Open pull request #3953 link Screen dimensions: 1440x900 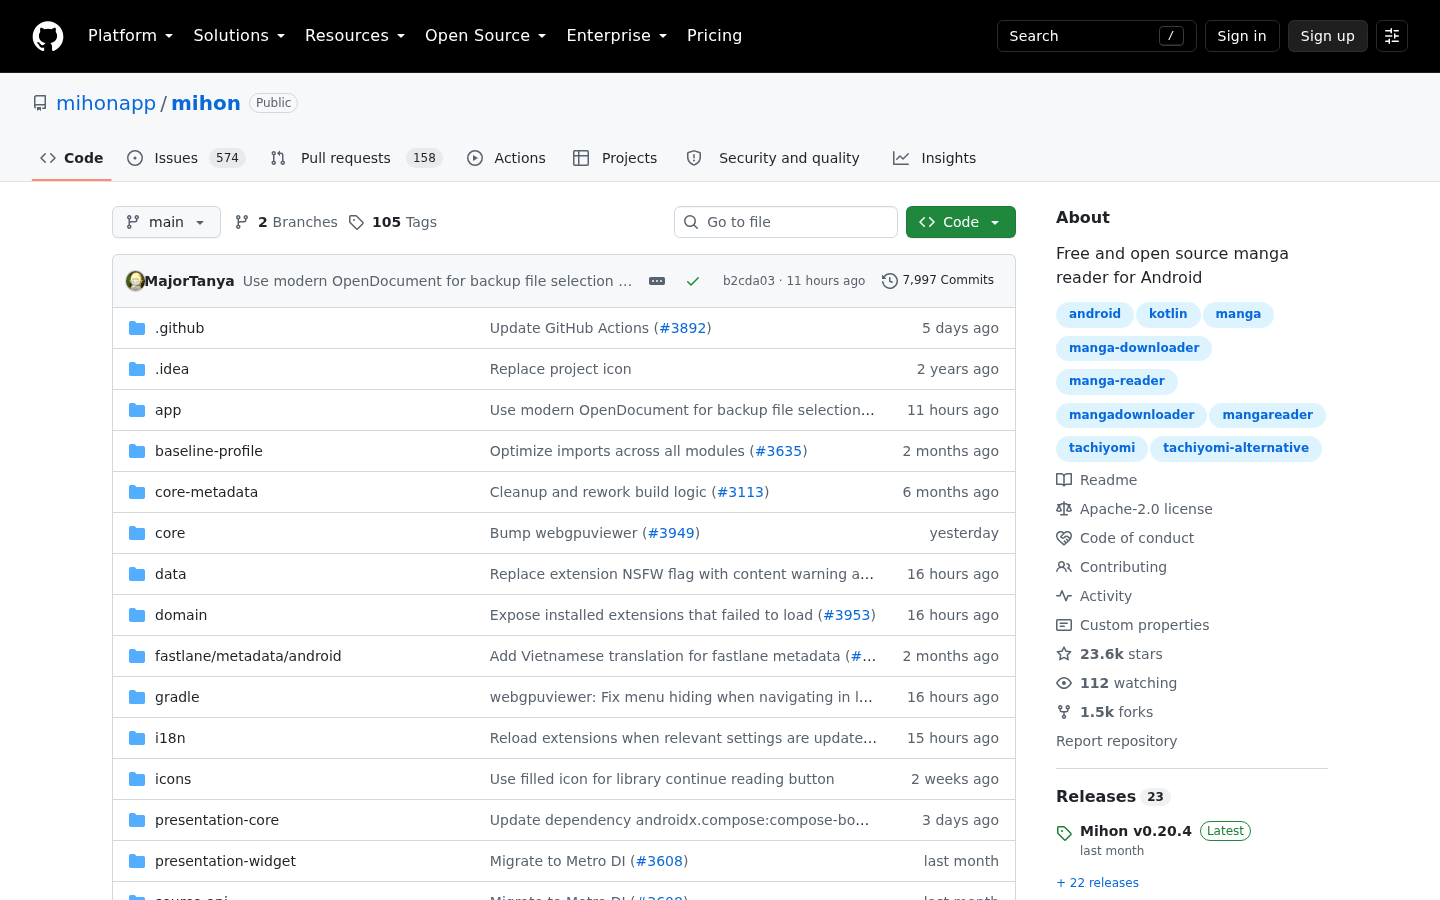(x=847, y=615)
